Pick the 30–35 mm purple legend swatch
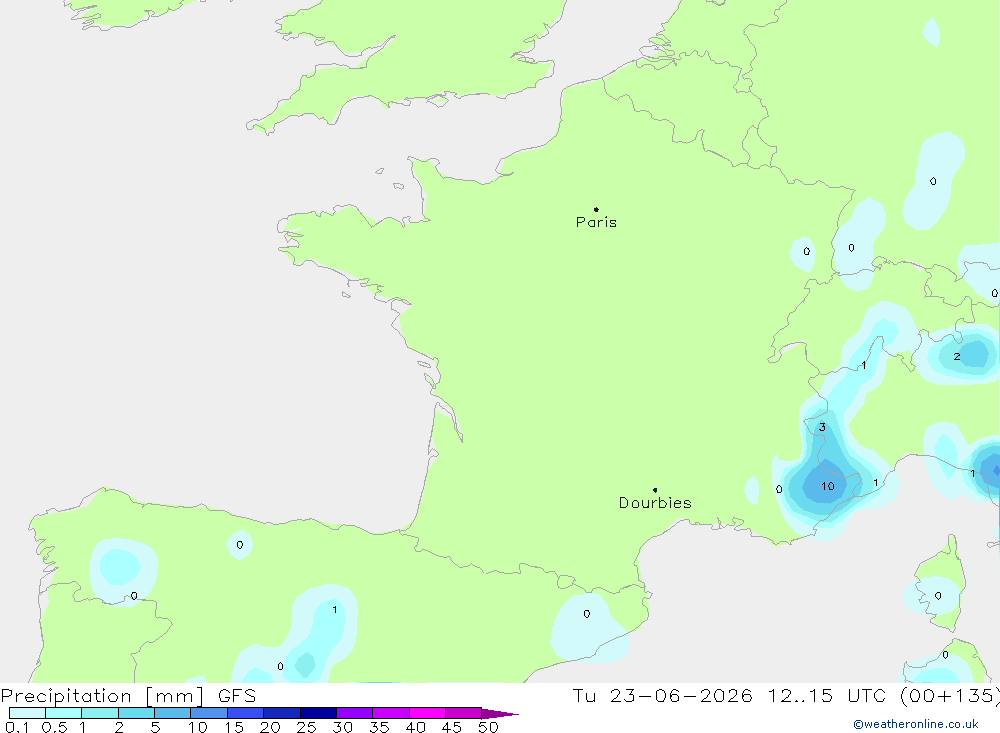This screenshot has width=1000, height=733. click(355, 713)
